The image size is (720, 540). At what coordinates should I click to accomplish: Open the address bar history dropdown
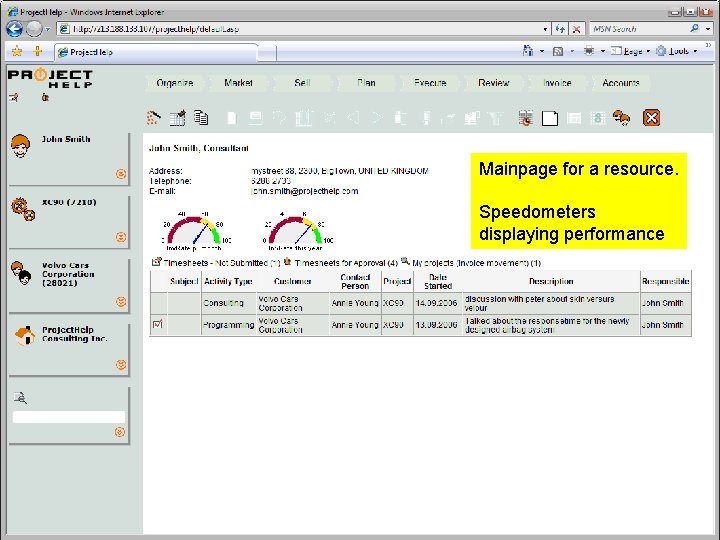click(545, 29)
